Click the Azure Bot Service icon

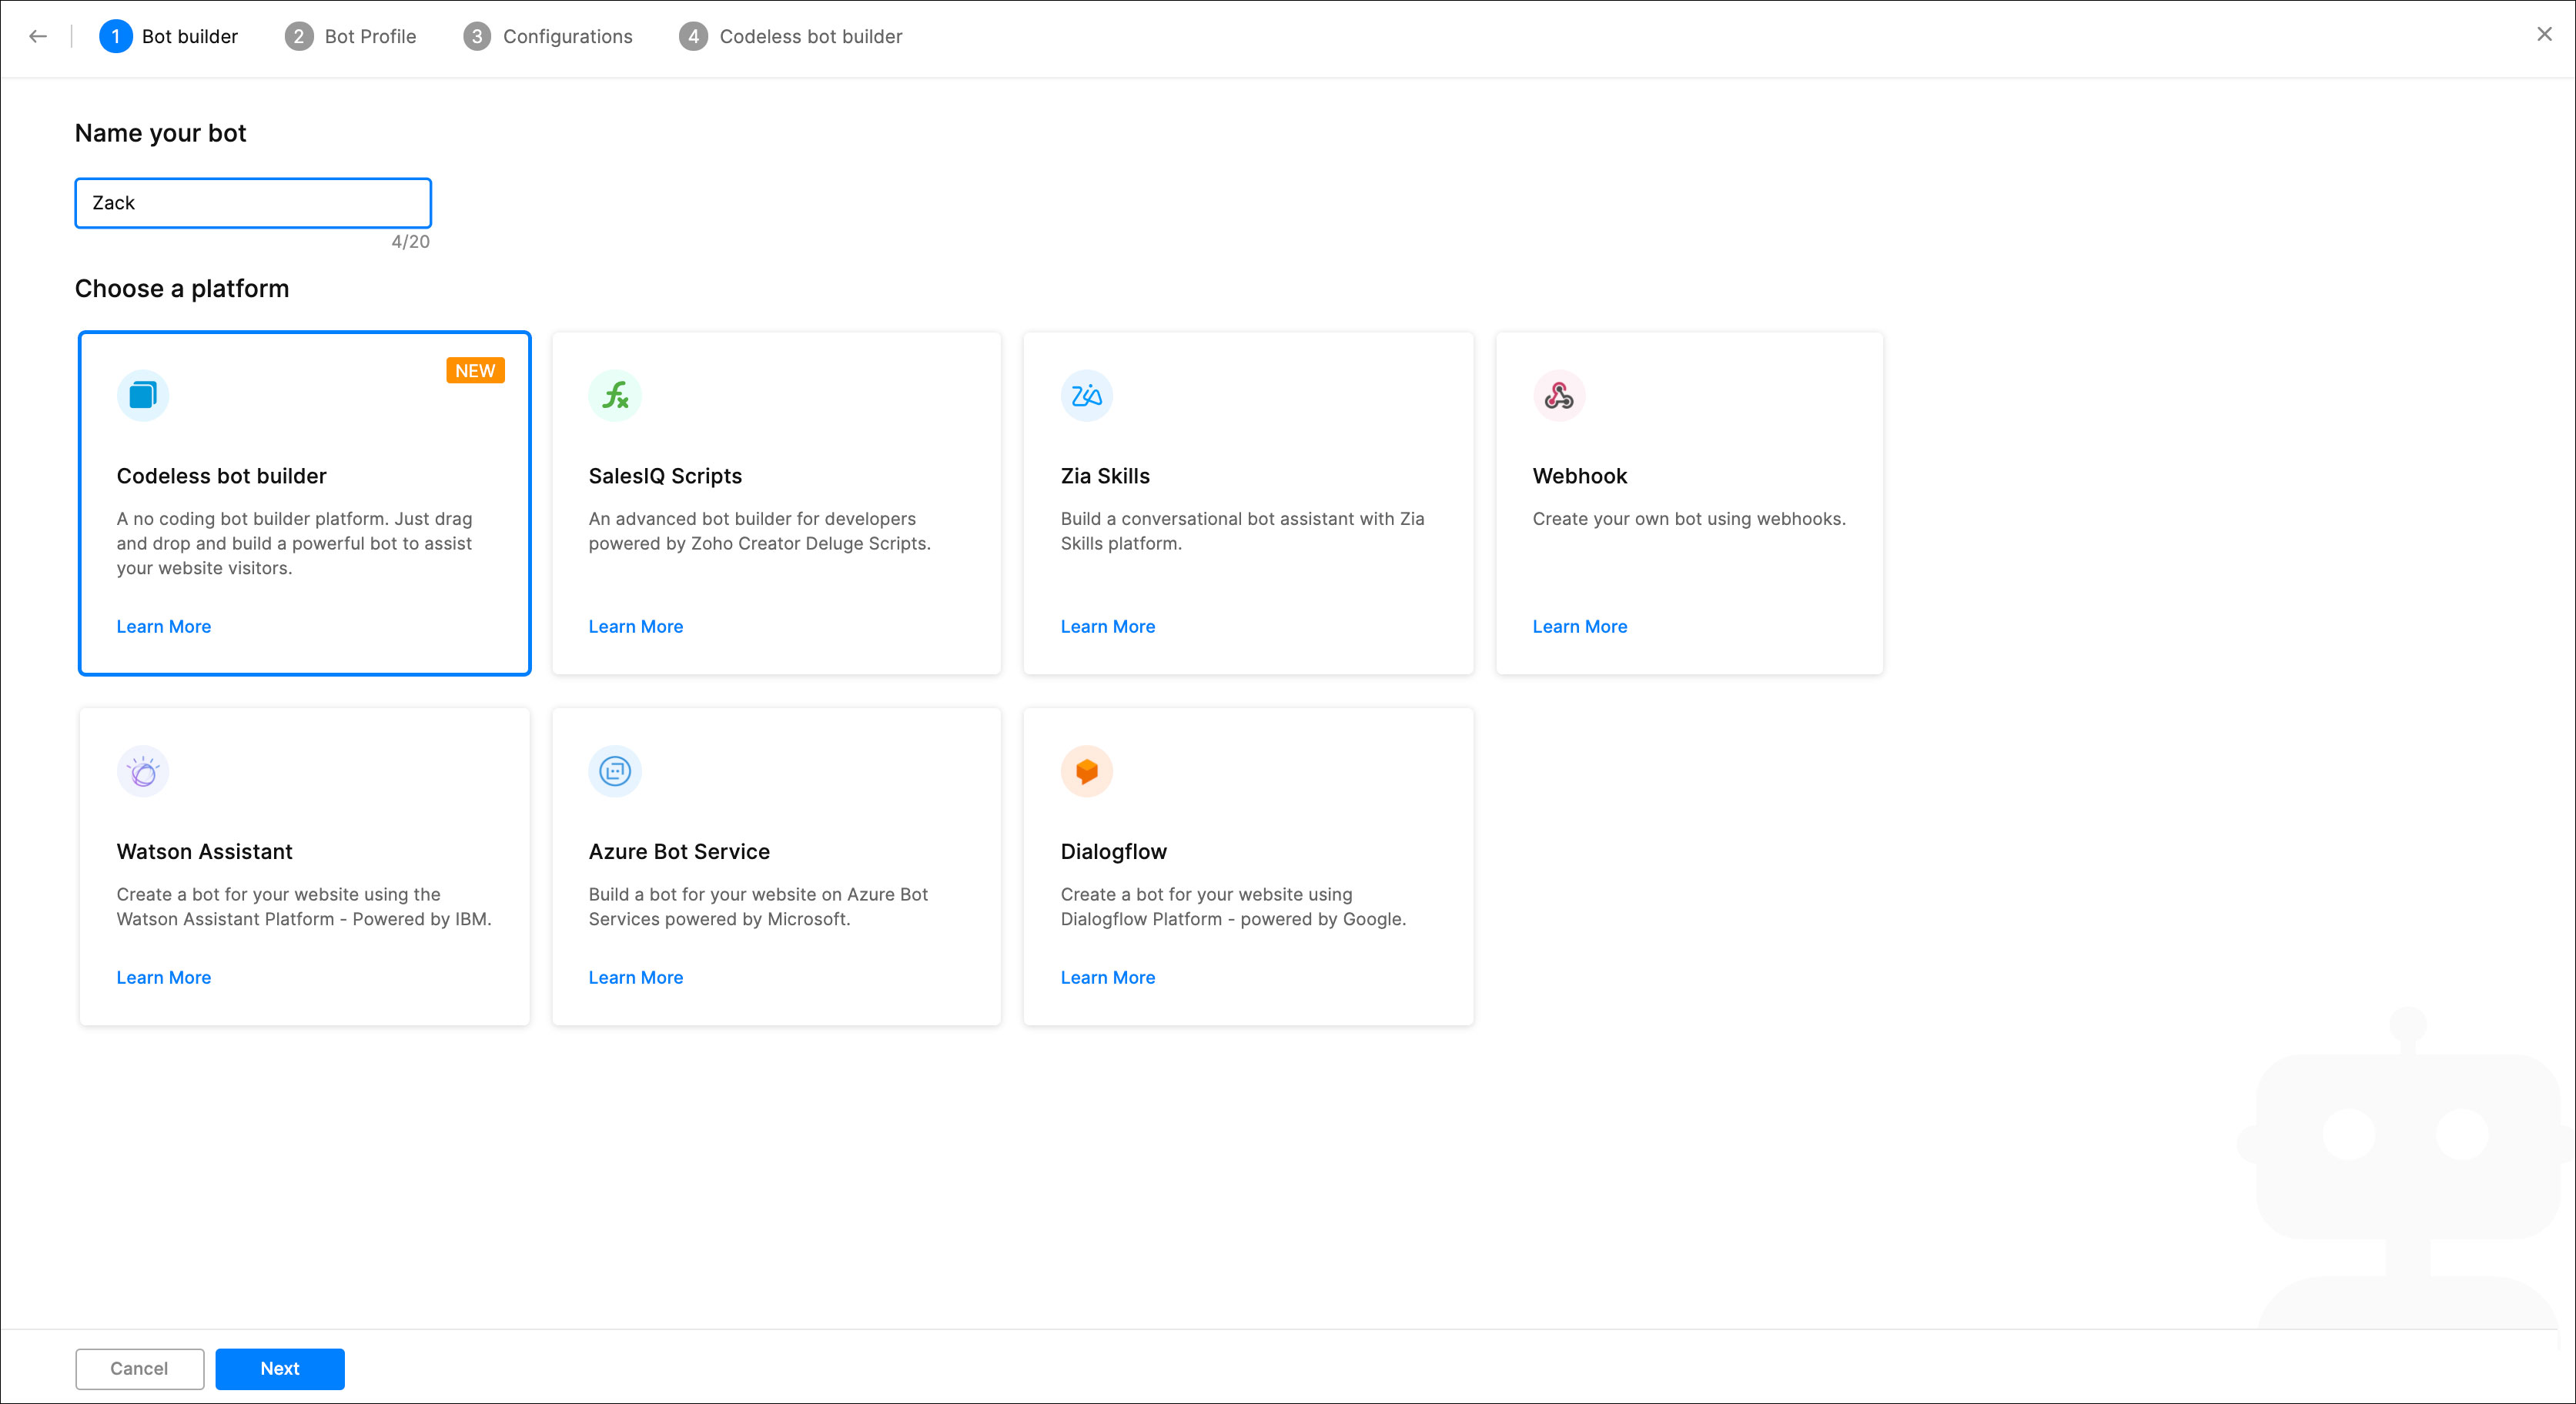tap(615, 771)
